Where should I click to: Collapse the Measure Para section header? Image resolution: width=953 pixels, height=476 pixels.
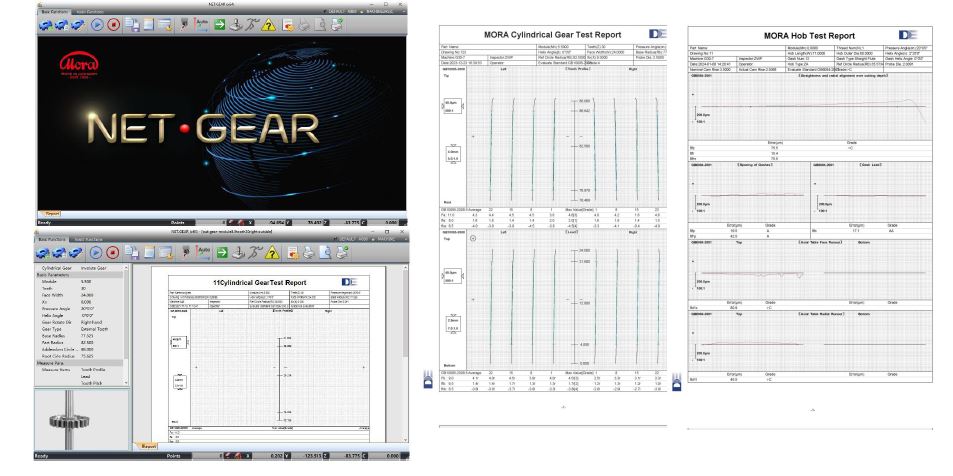tap(79, 363)
